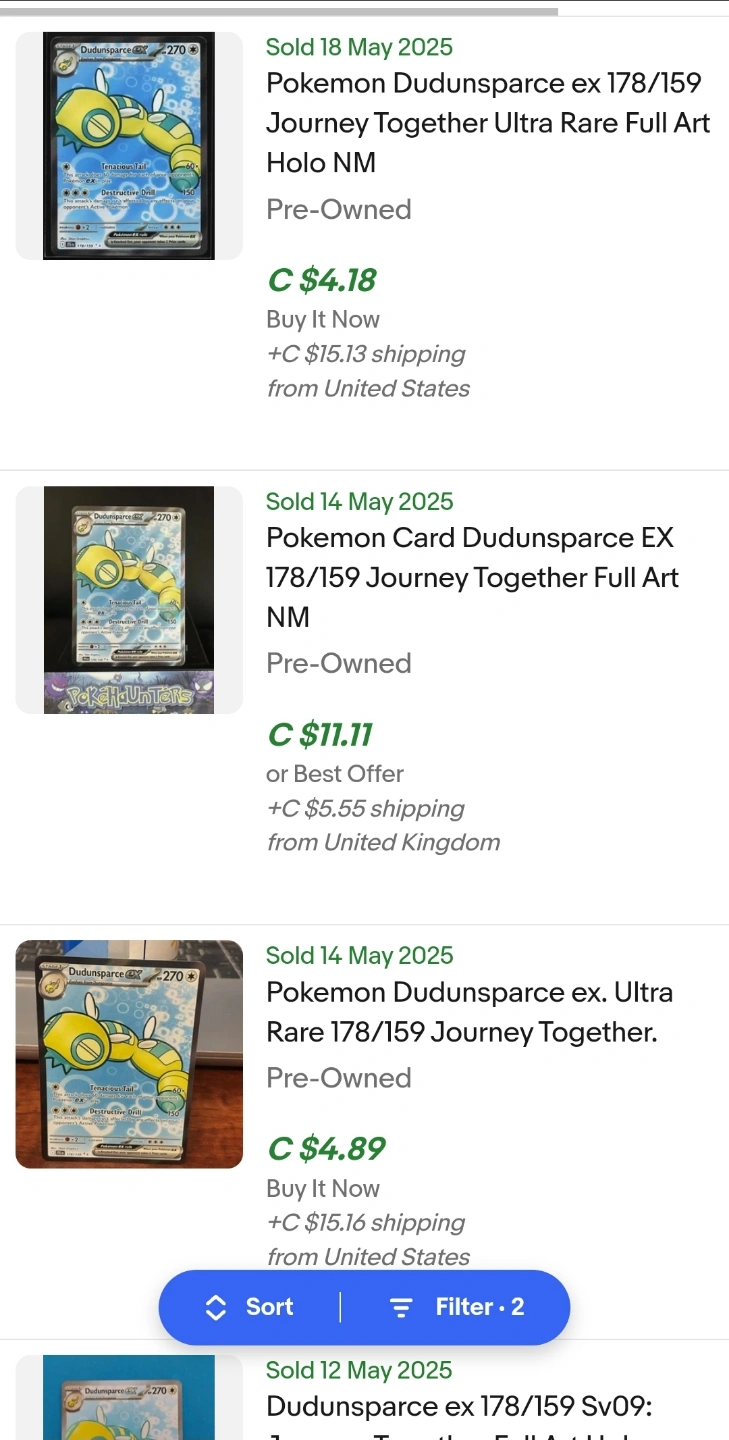
Task: Click the C $11.11 sold price
Action: point(320,735)
